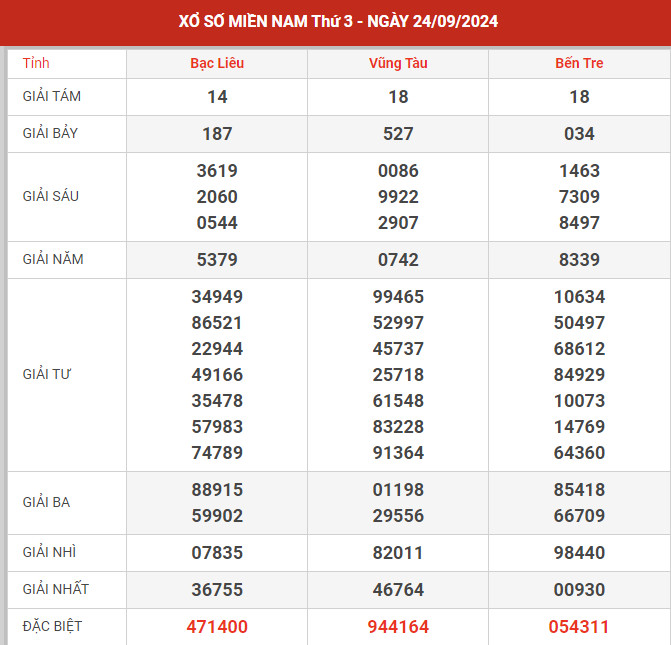Viewport: 671px width, 645px height.
Task: Select giải tư number 74789
Action: [217, 452]
